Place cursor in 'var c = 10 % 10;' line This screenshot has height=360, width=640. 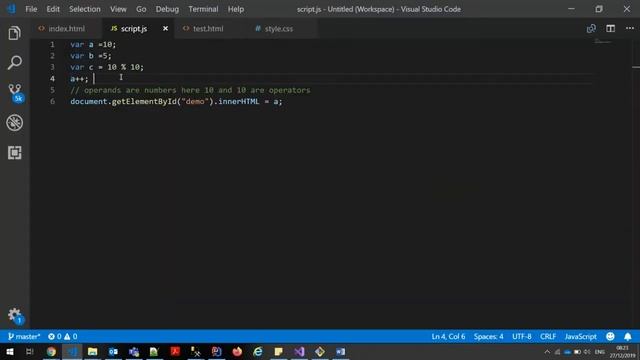coord(107,67)
